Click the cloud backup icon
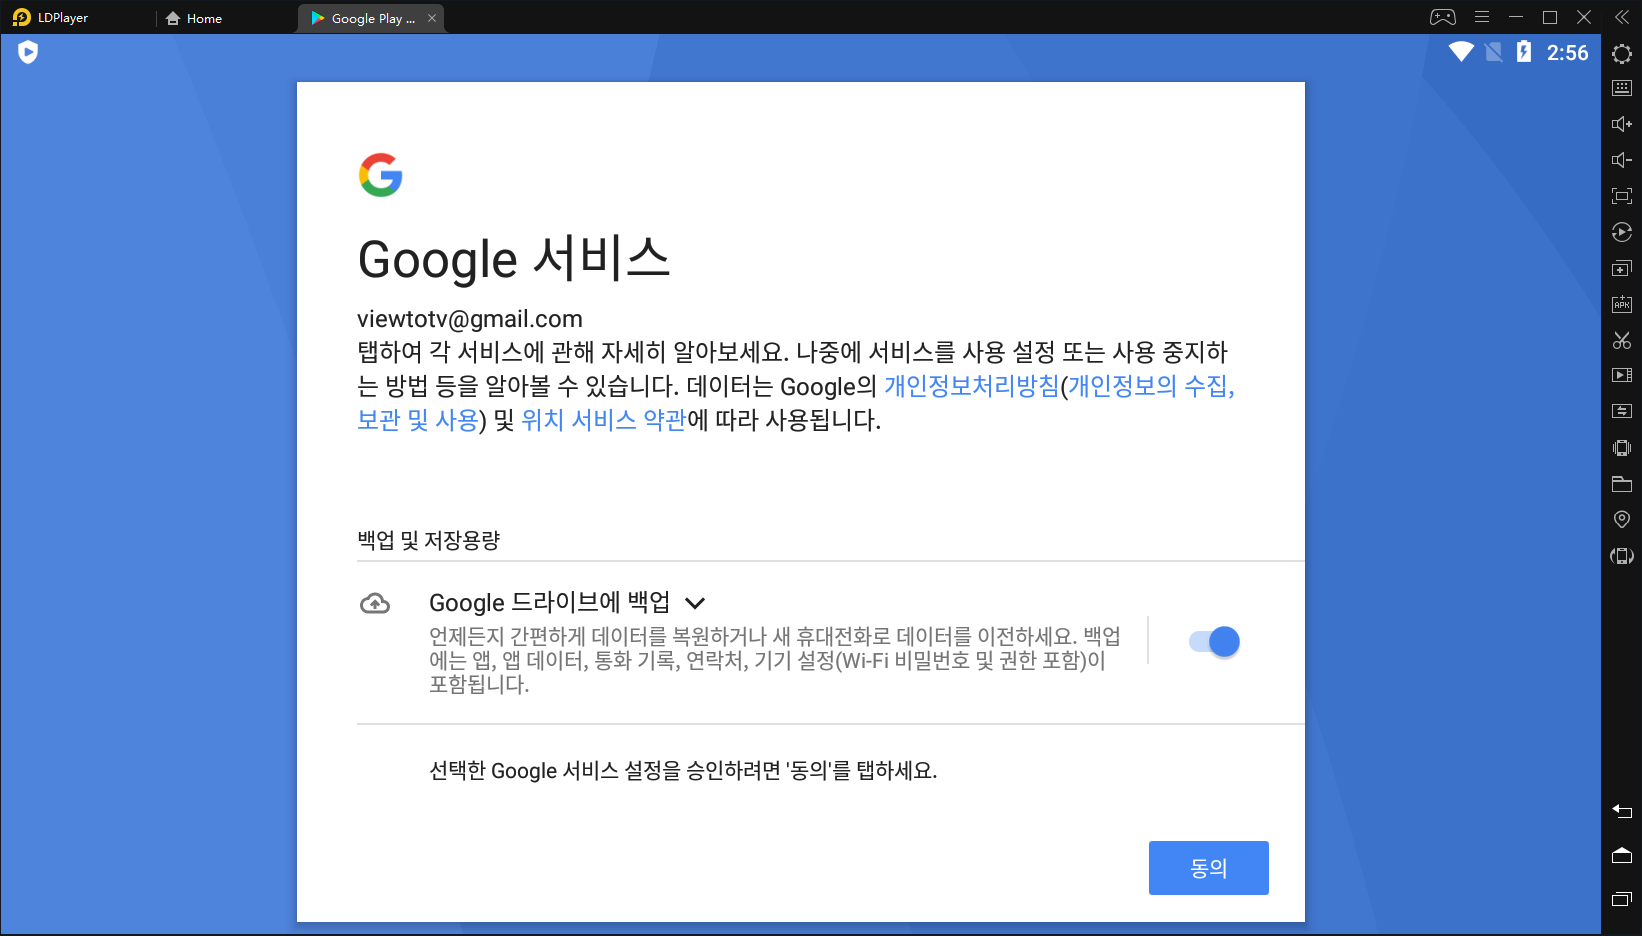1642x936 pixels. click(x=375, y=603)
